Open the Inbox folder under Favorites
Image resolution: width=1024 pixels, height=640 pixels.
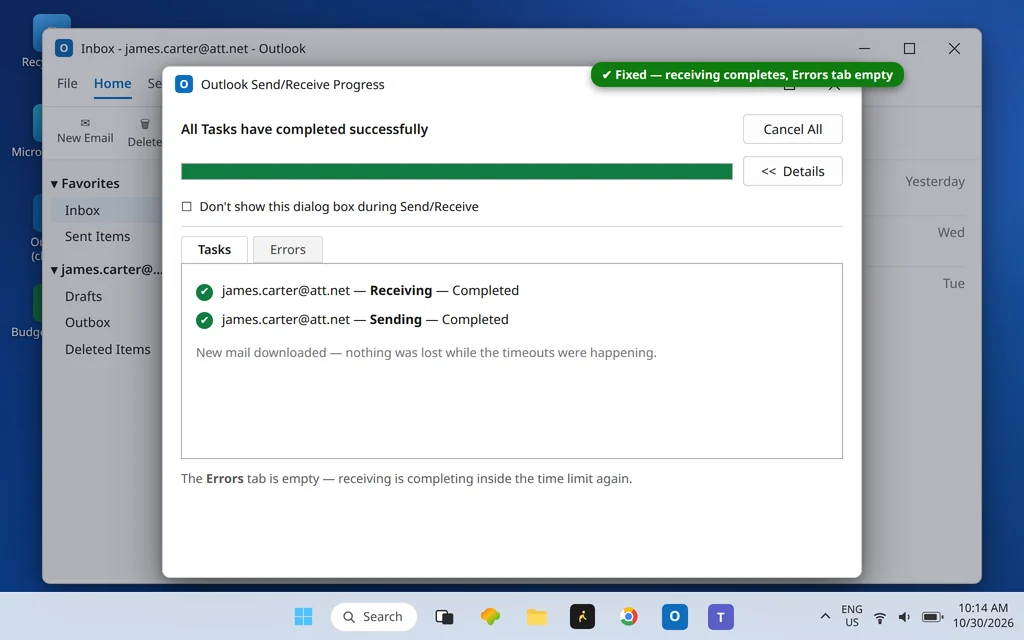pyautogui.click(x=106, y=210)
